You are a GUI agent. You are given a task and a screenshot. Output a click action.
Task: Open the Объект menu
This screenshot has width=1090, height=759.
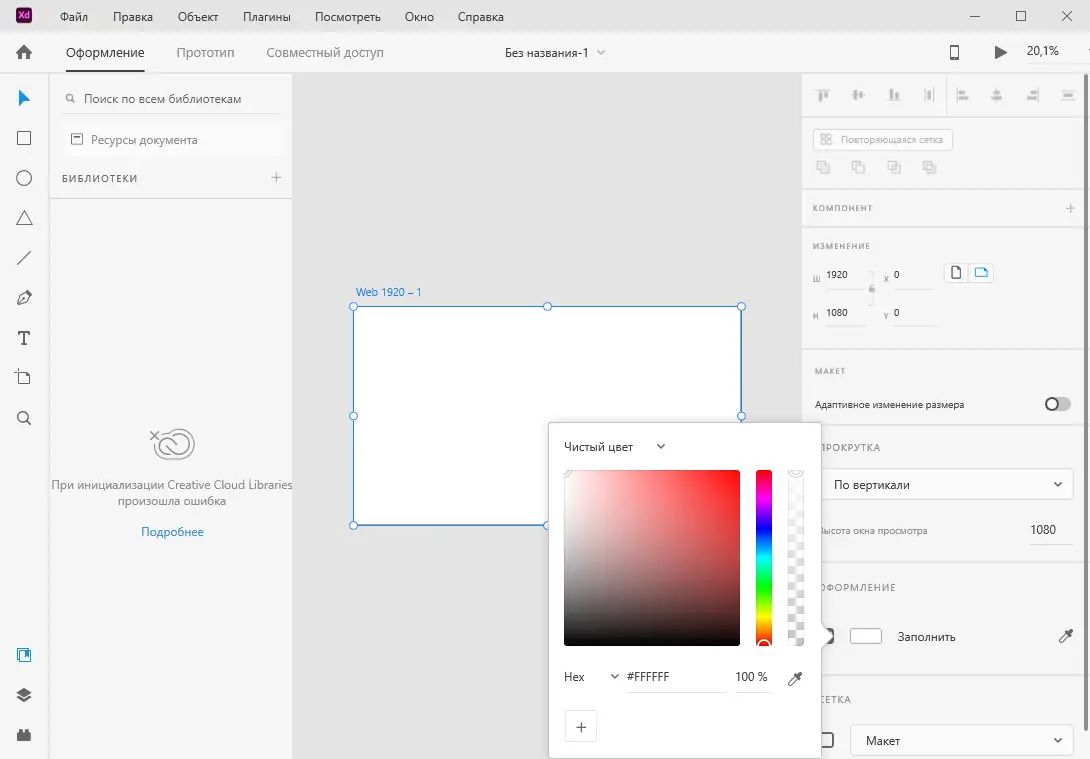(x=197, y=17)
